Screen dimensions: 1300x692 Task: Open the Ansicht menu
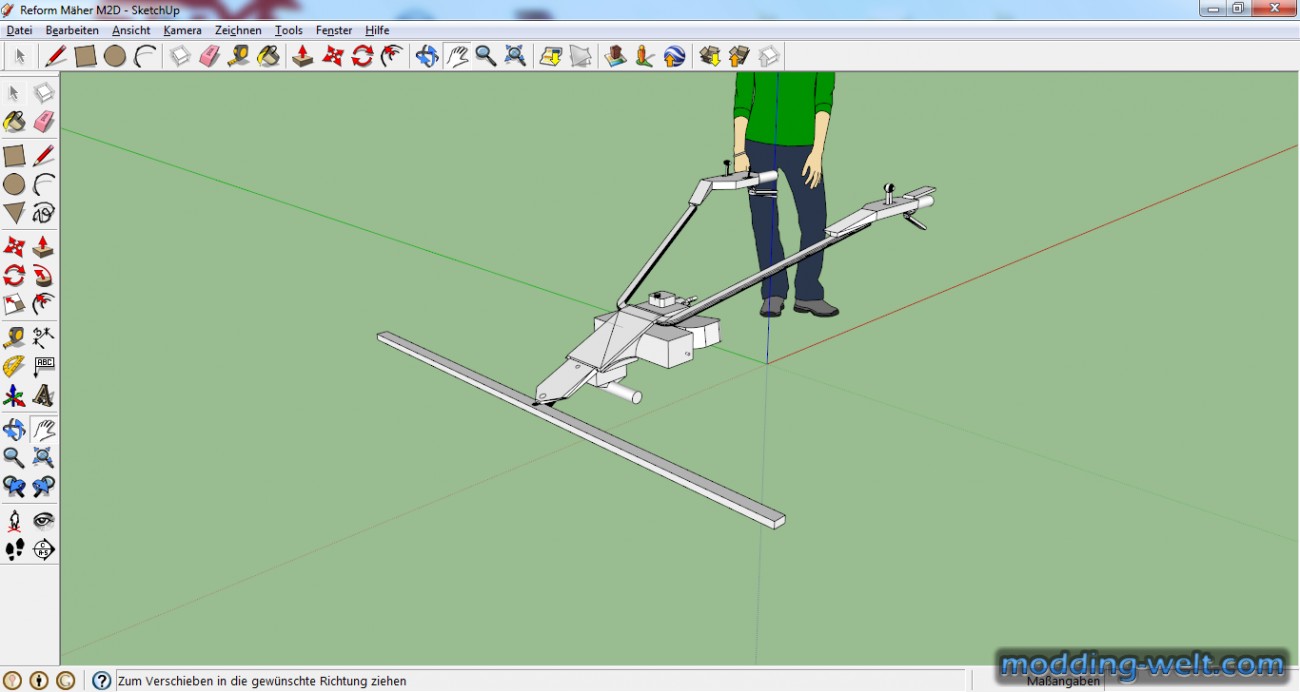131,30
